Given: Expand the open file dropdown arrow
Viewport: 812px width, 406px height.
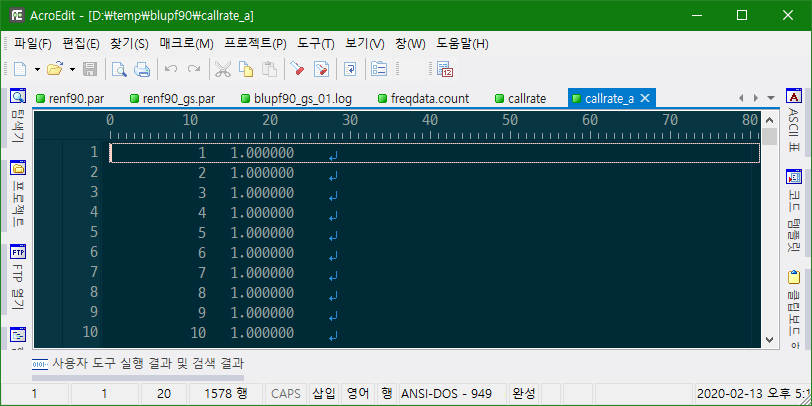Looking at the screenshot, I should [x=72, y=69].
